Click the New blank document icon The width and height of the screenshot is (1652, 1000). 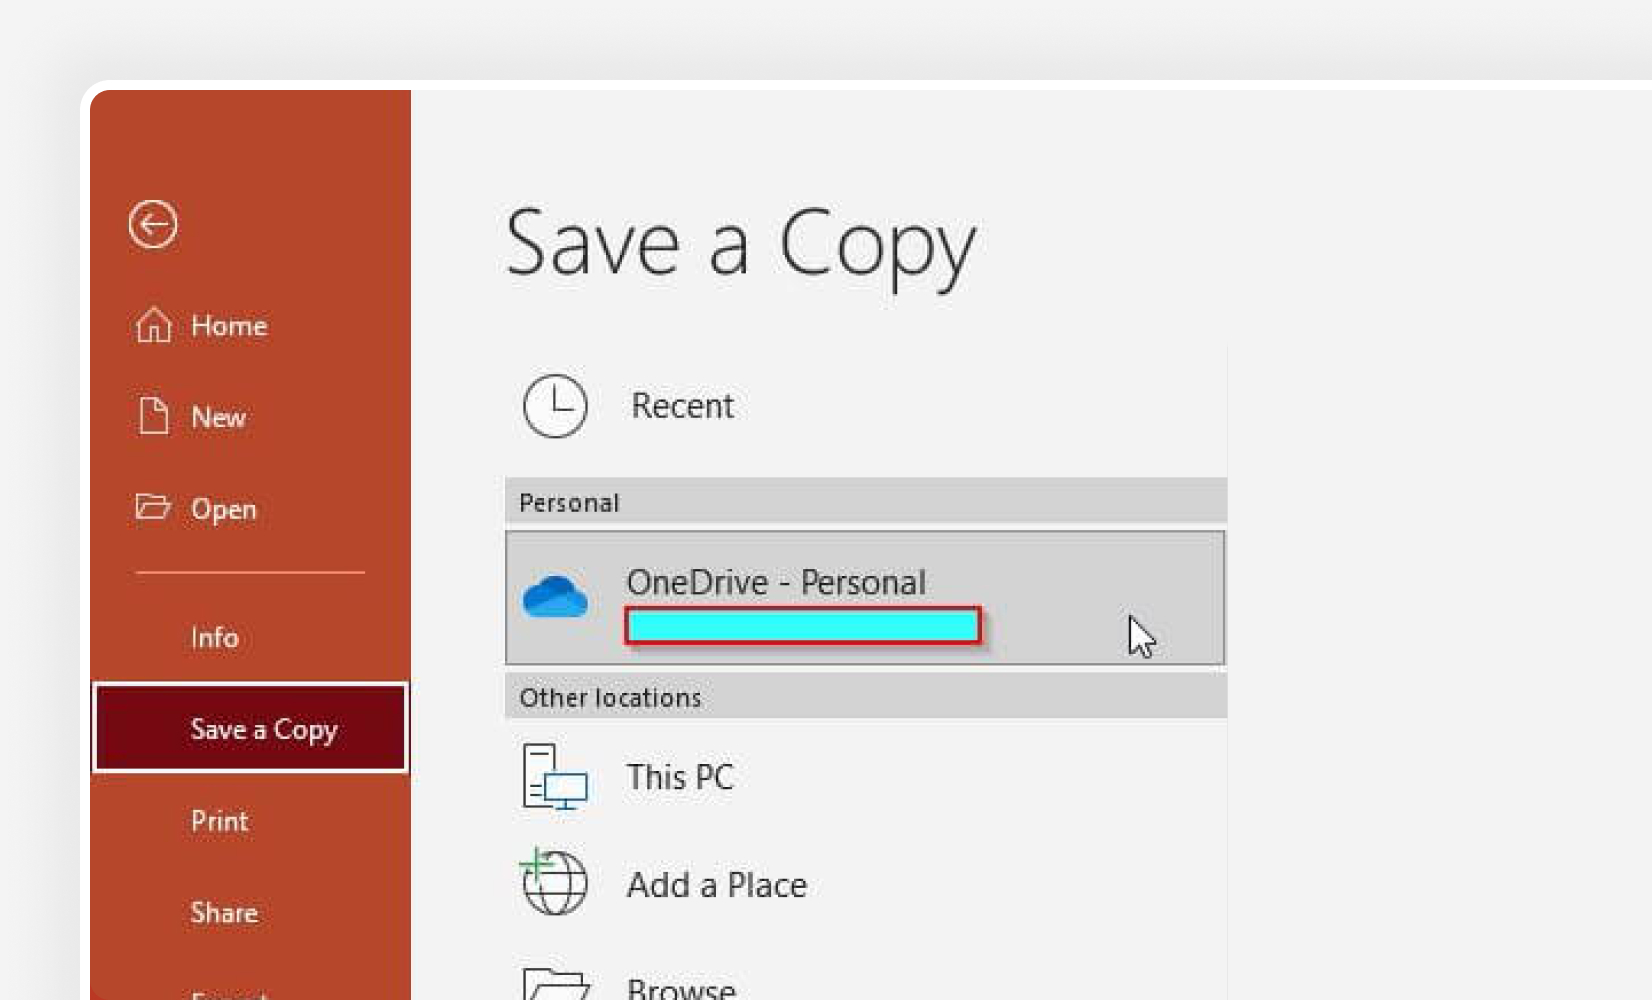[153, 416]
